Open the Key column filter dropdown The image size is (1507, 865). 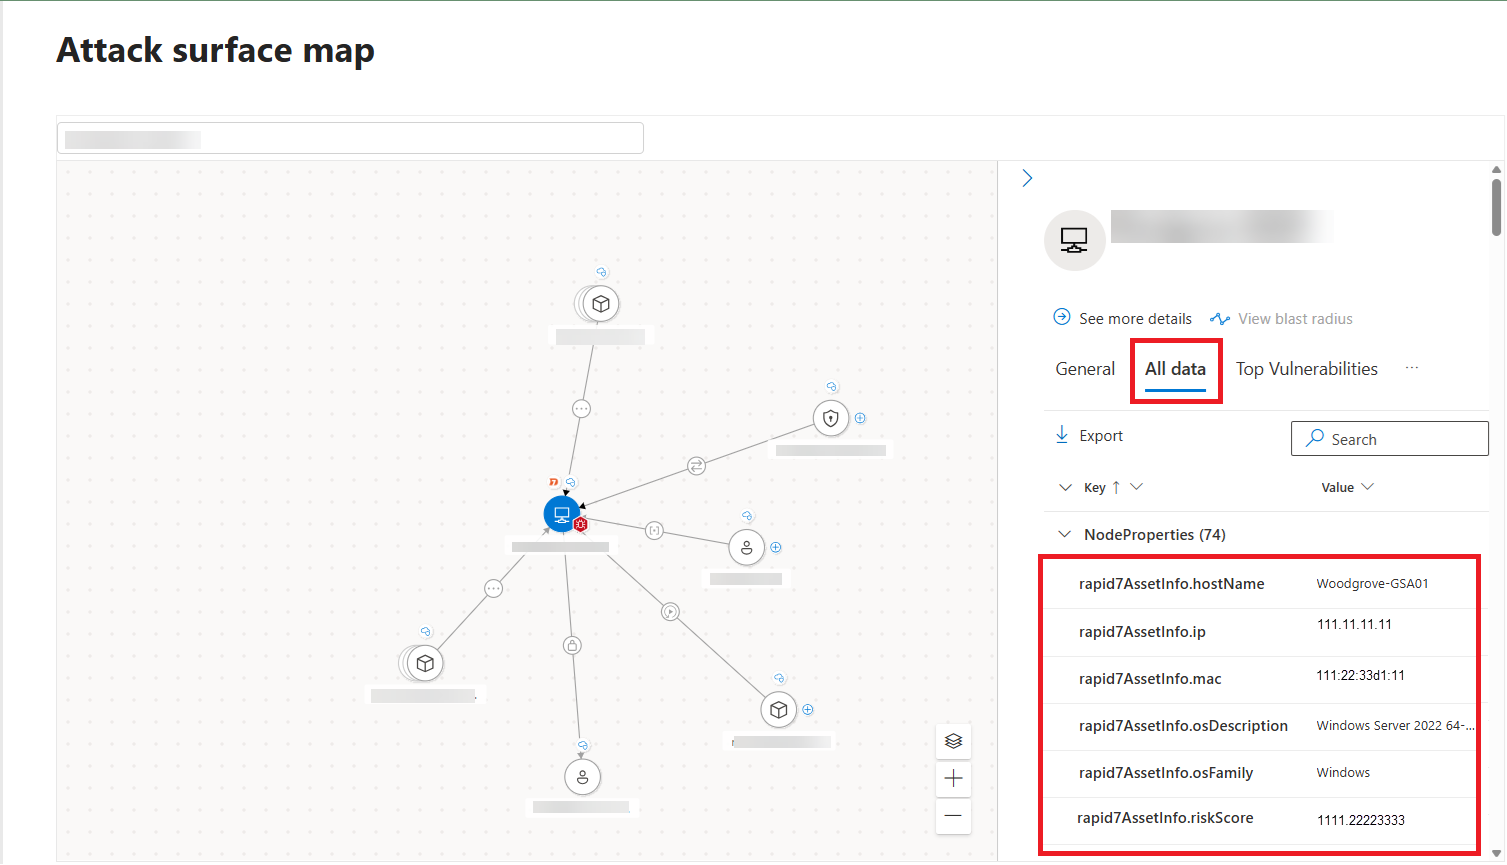coord(1136,487)
